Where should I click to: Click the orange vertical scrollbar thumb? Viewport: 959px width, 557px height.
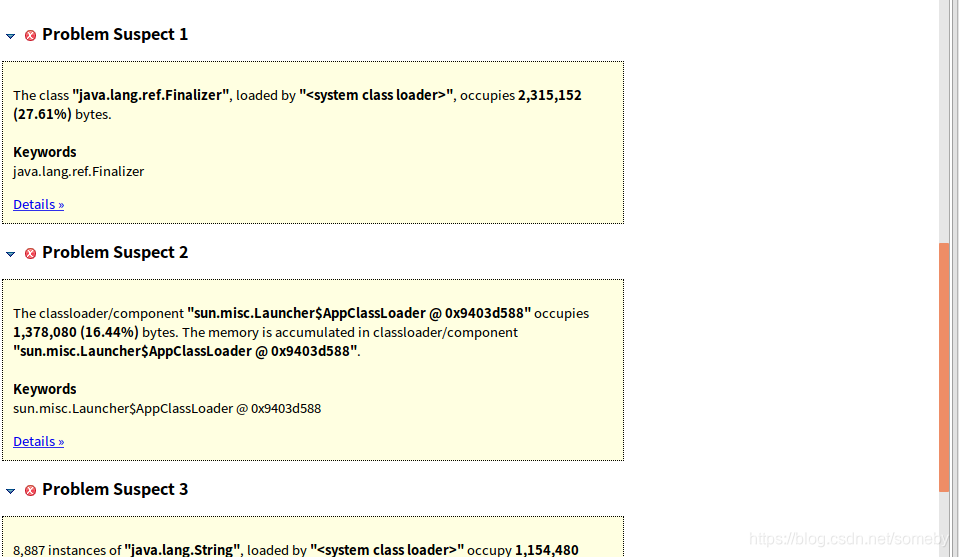tap(944, 367)
